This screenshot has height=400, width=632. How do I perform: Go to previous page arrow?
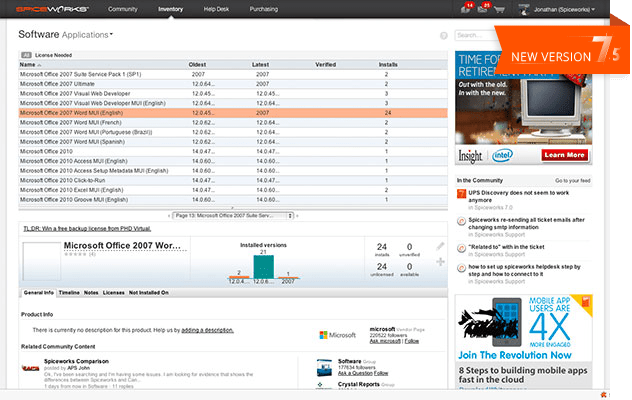click(x=169, y=216)
